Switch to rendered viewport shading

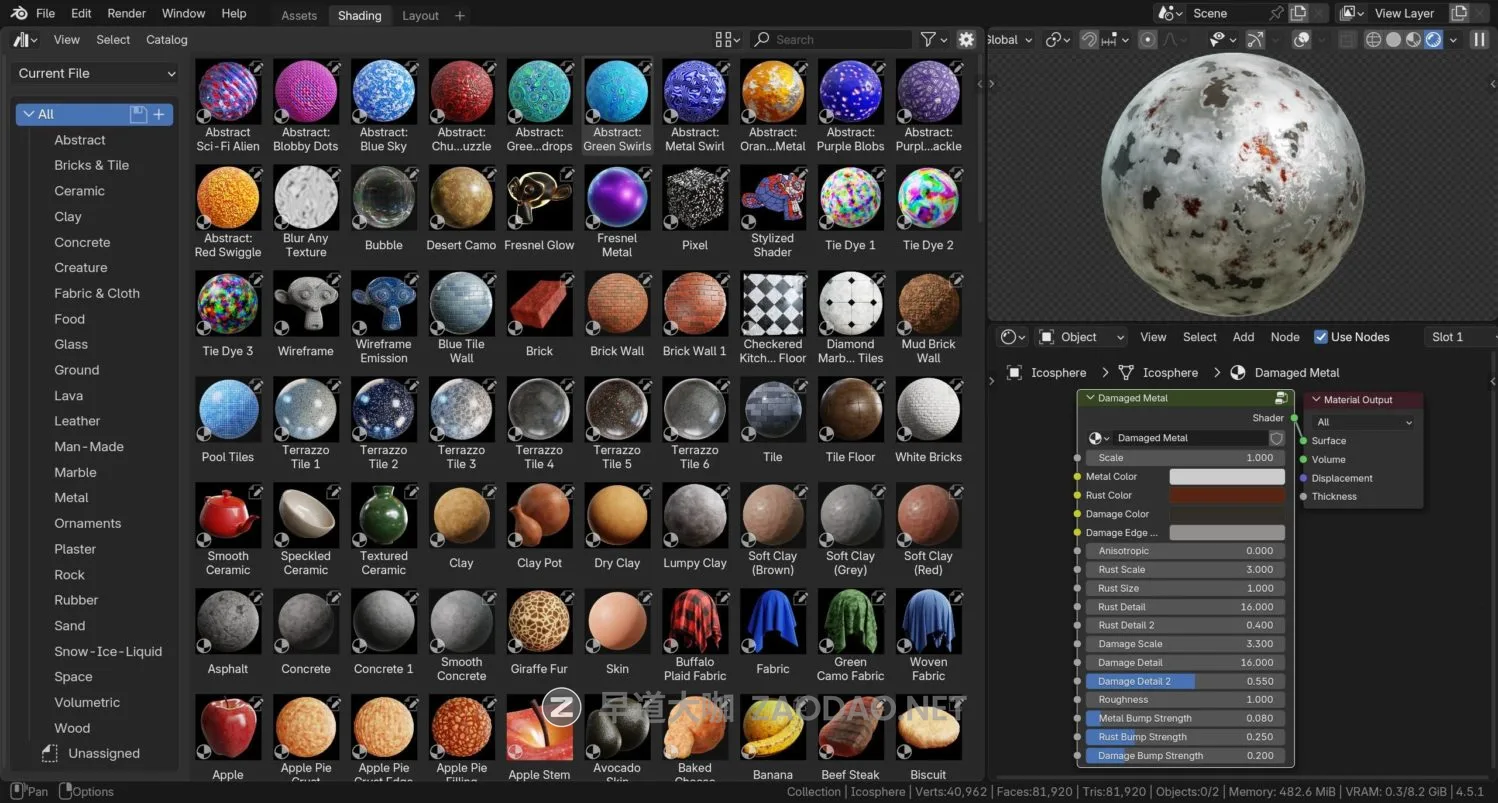click(x=1433, y=40)
